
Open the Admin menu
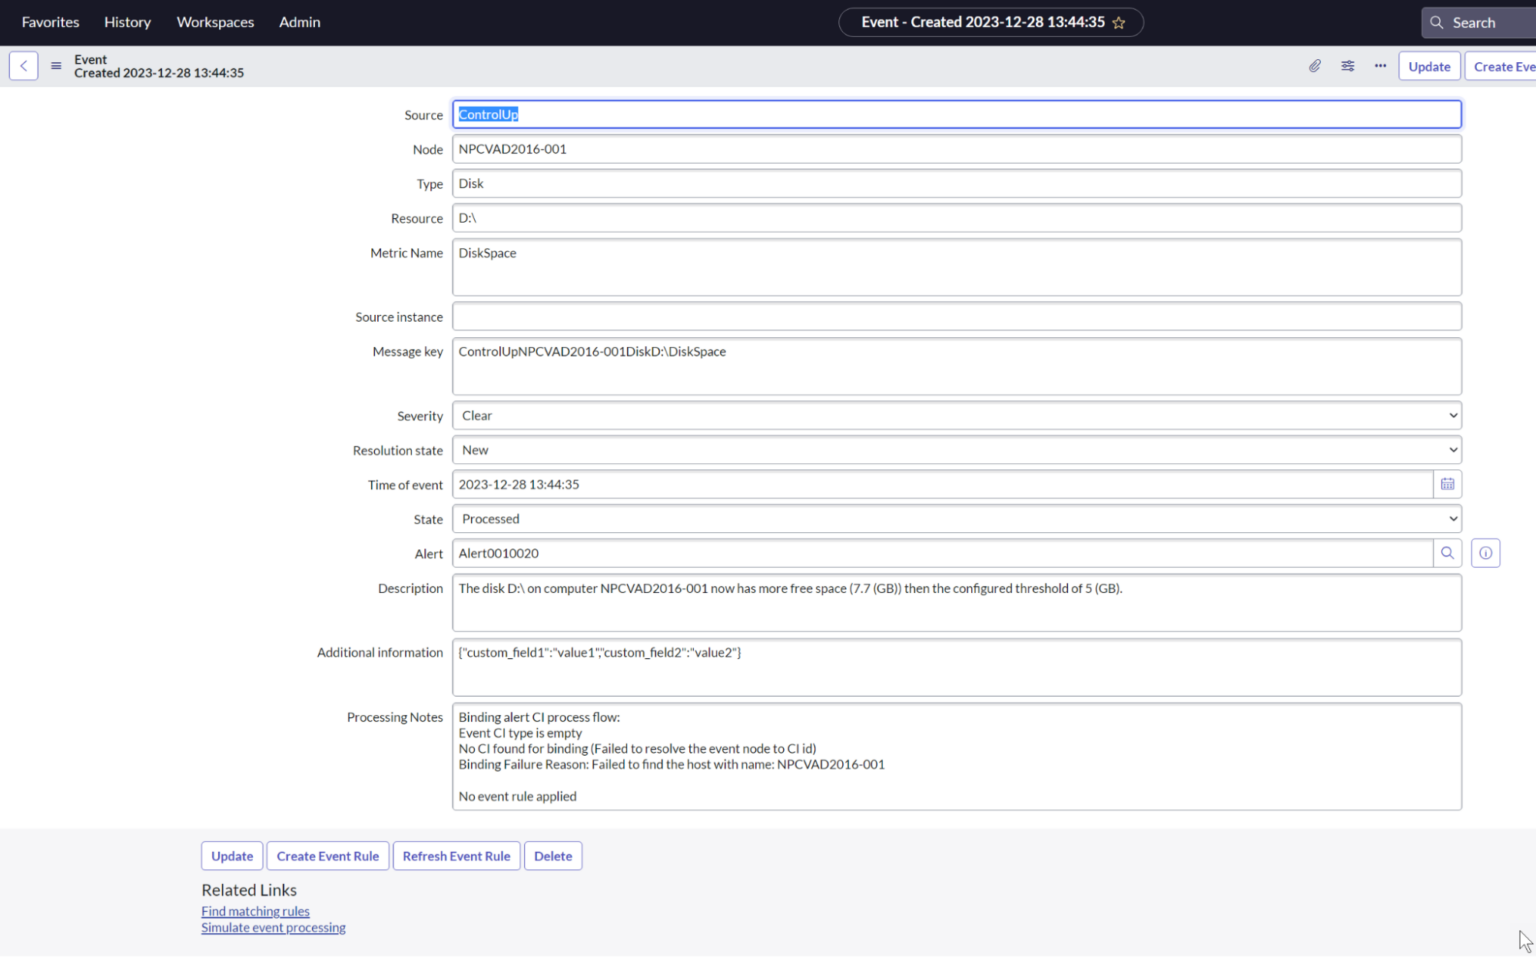[299, 22]
